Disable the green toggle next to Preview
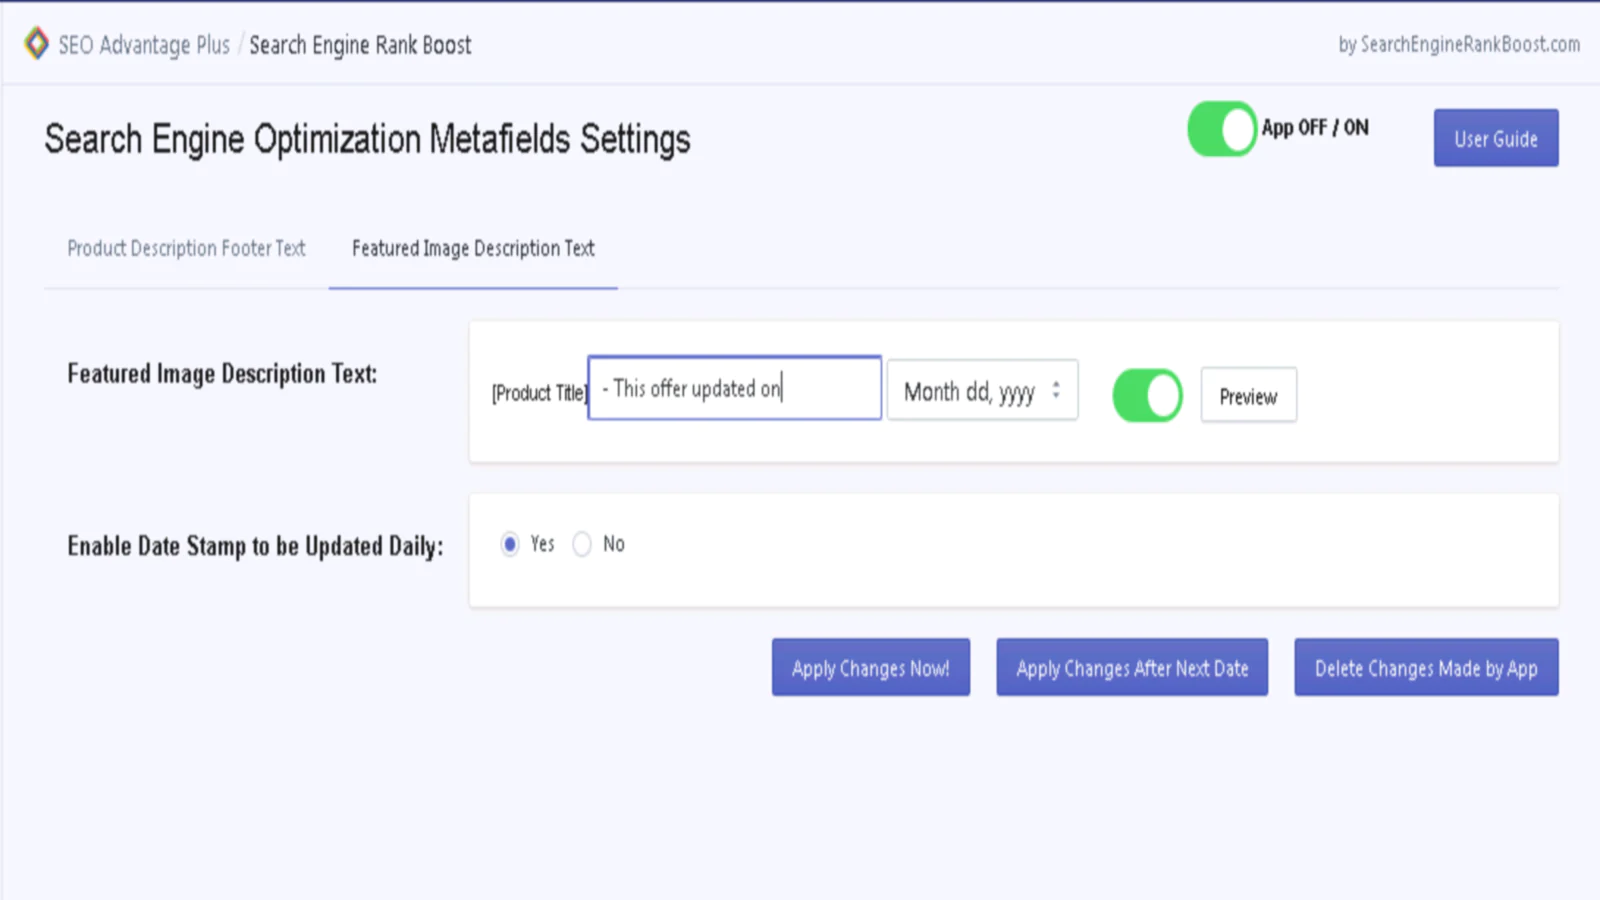 (x=1147, y=395)
